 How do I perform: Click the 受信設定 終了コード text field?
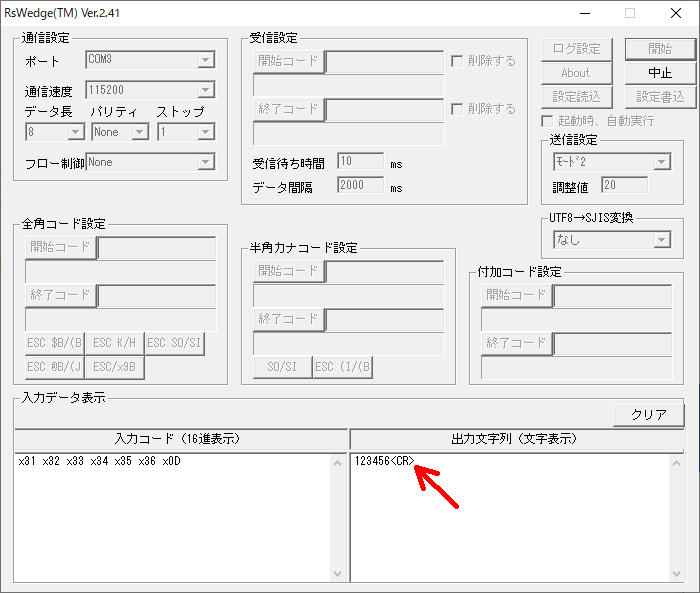[385, 110]
